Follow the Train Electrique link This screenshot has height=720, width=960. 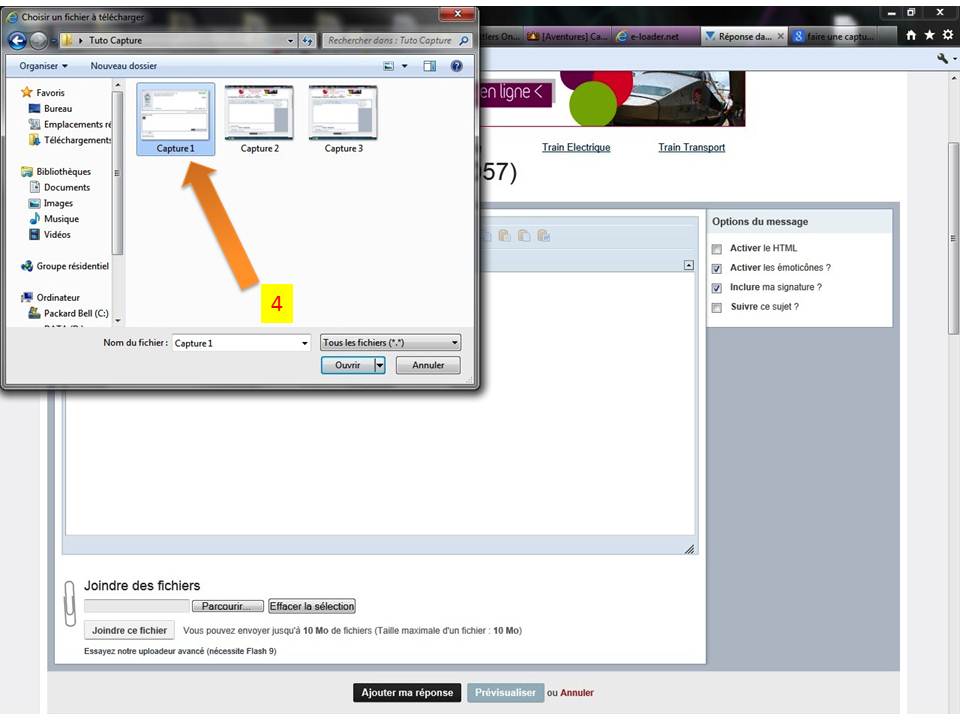click(x=576, y=147)
